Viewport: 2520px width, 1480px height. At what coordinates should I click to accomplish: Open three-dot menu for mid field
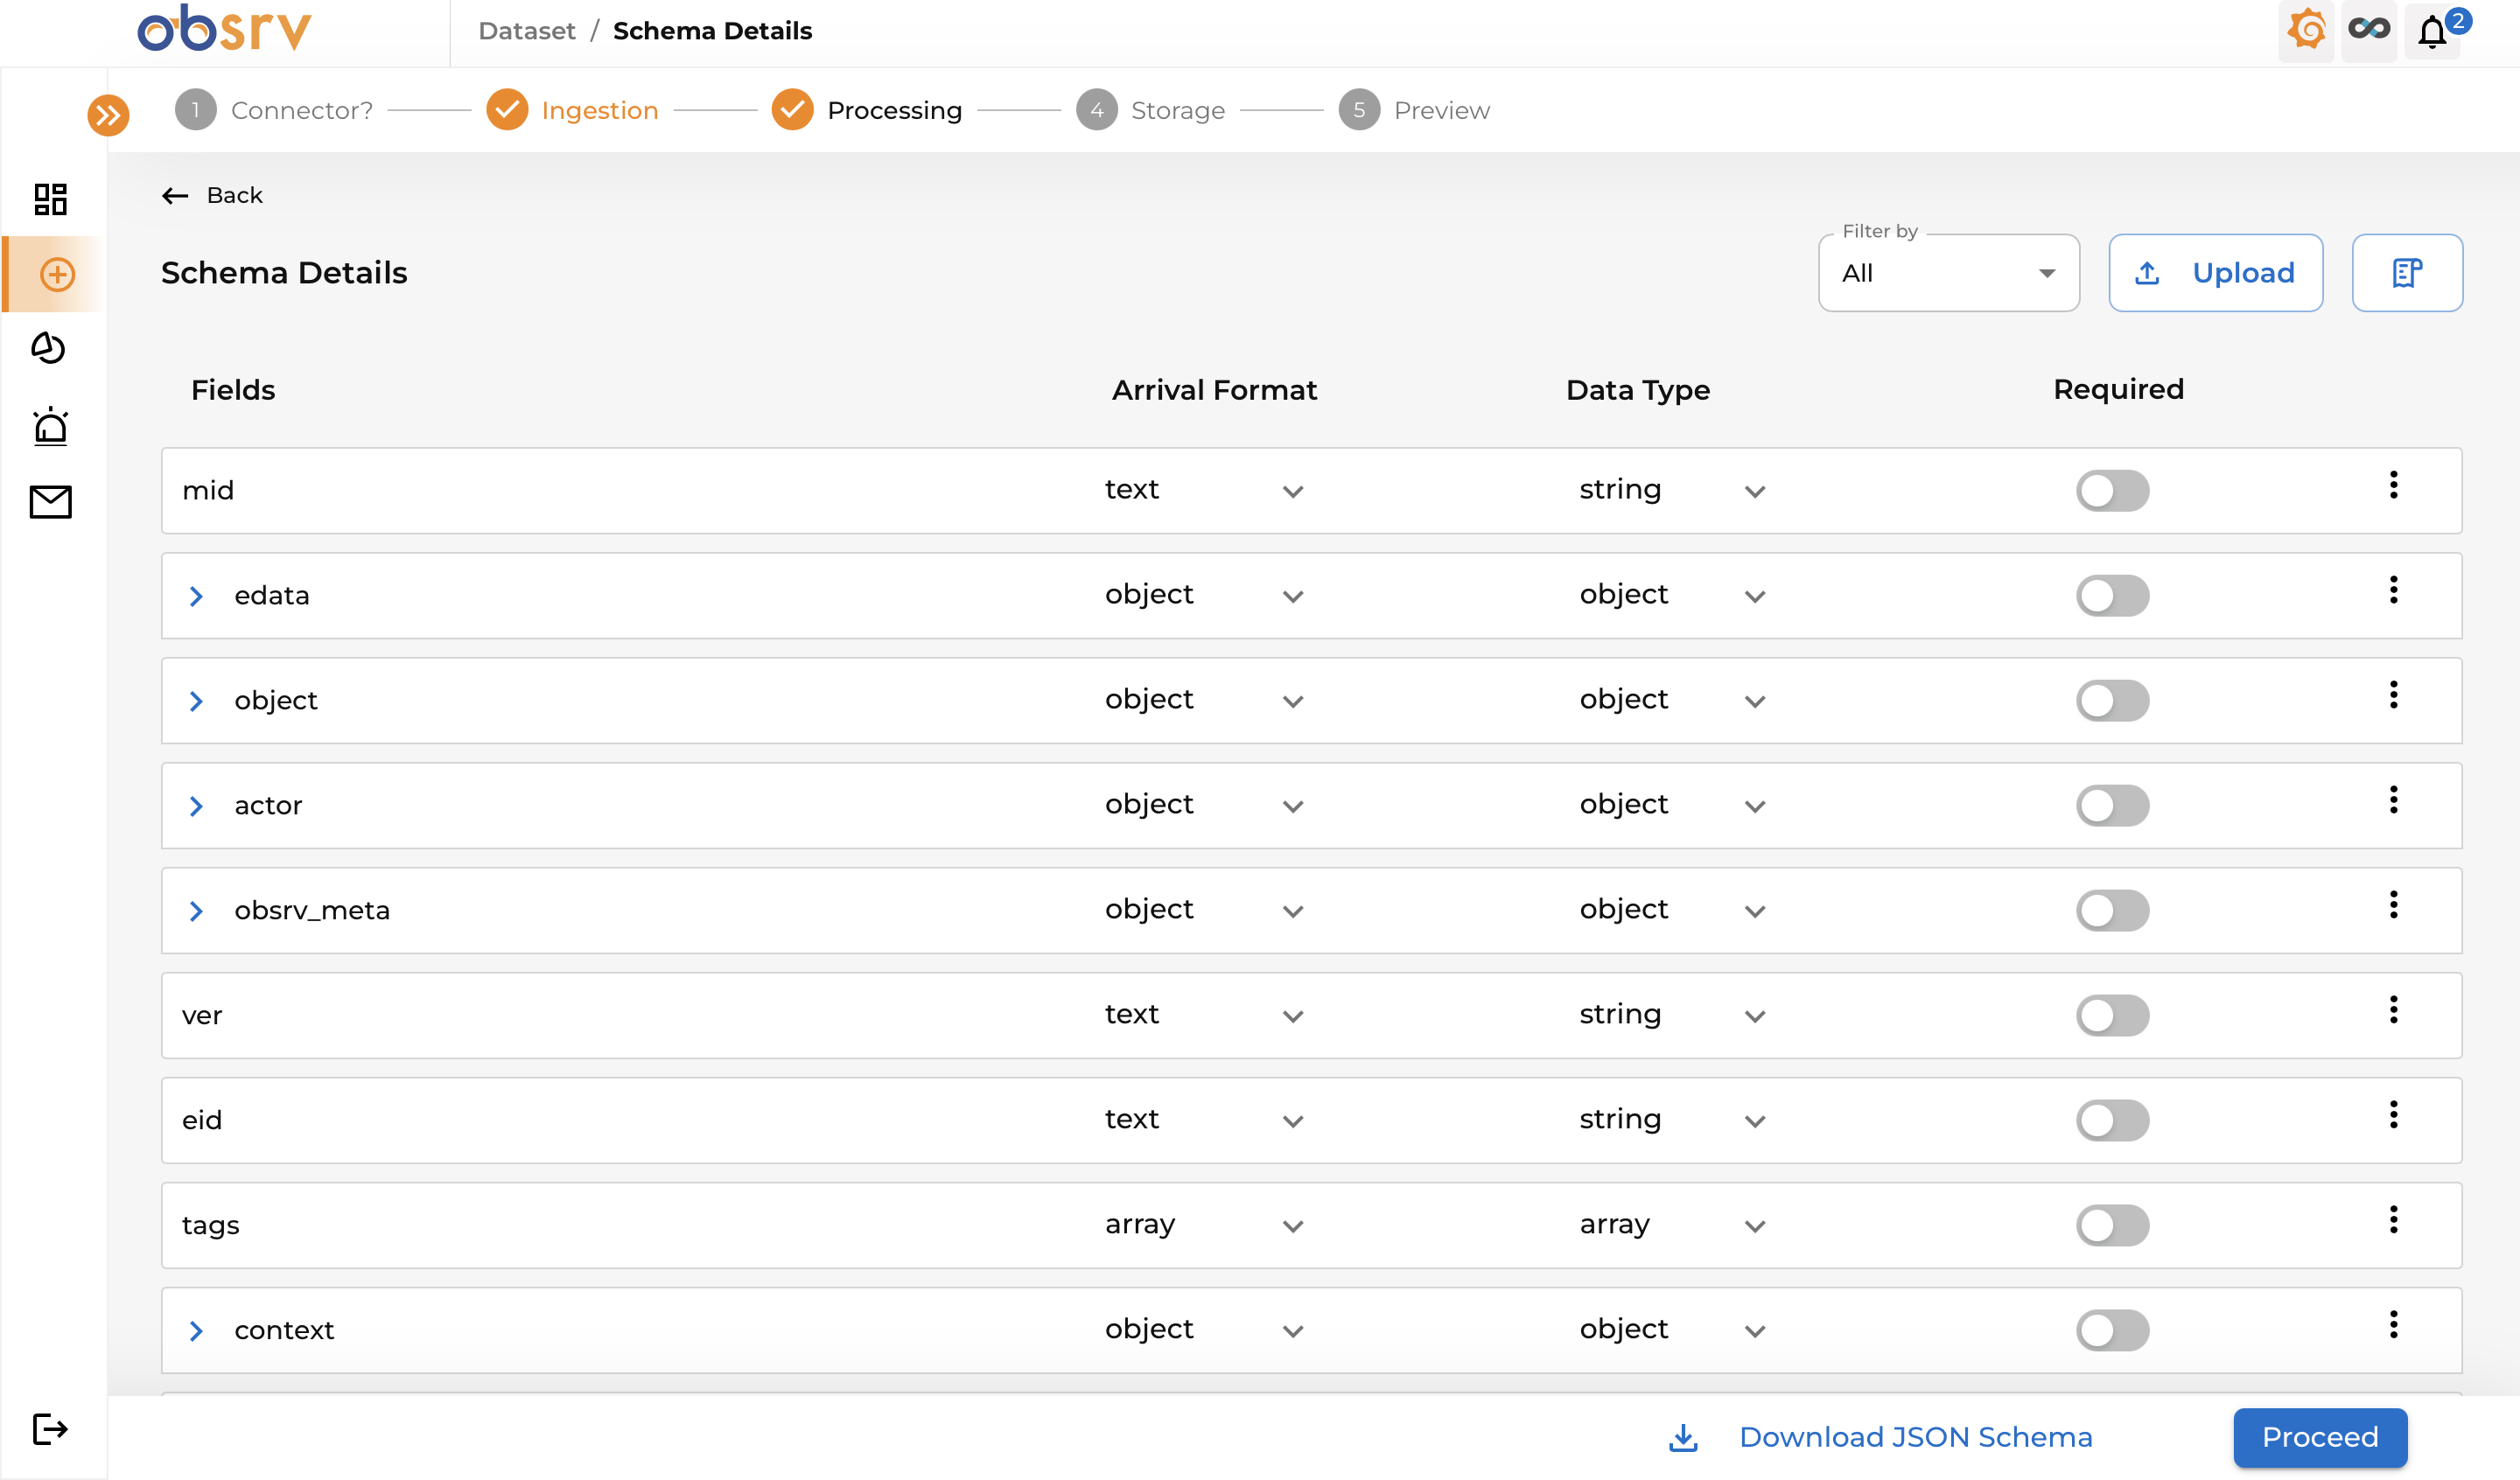(2393, 485)
